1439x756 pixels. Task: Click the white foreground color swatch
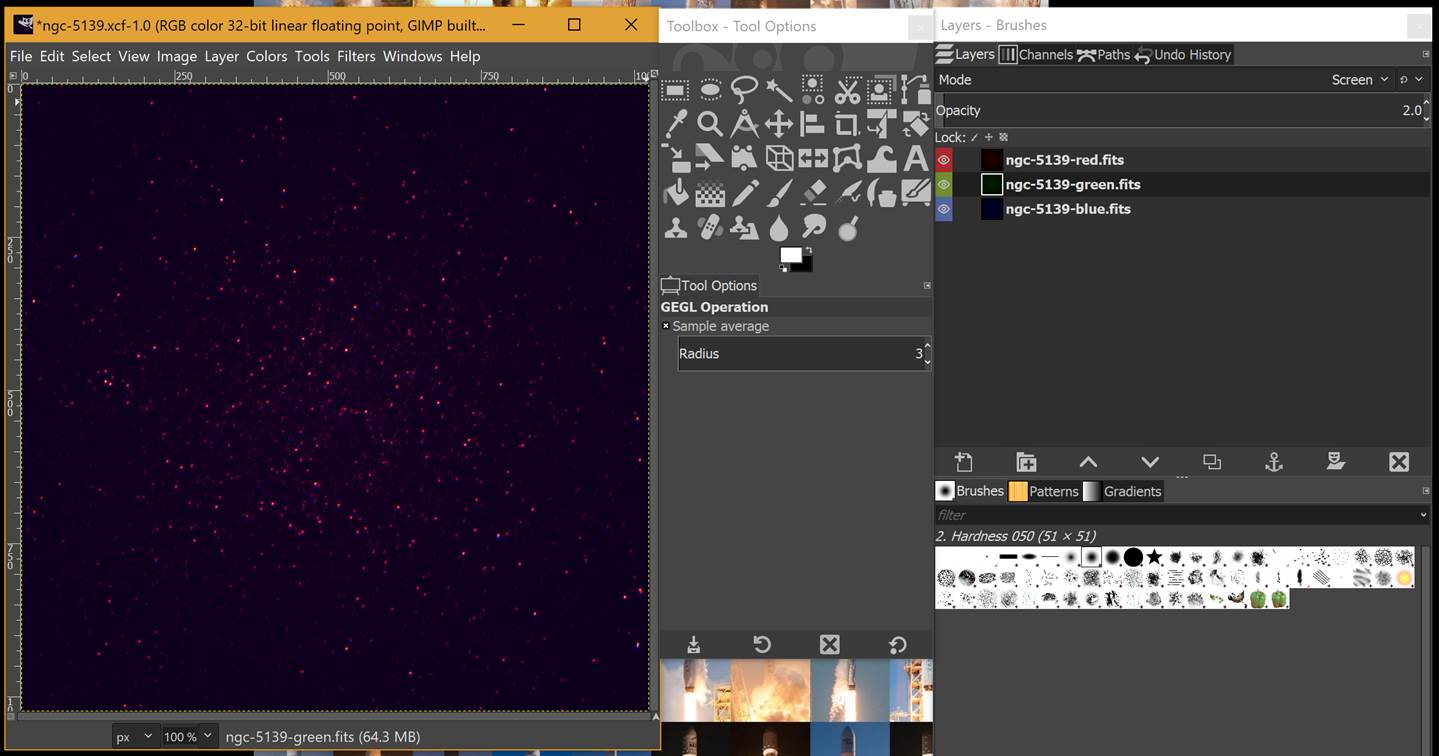(790, 255)
